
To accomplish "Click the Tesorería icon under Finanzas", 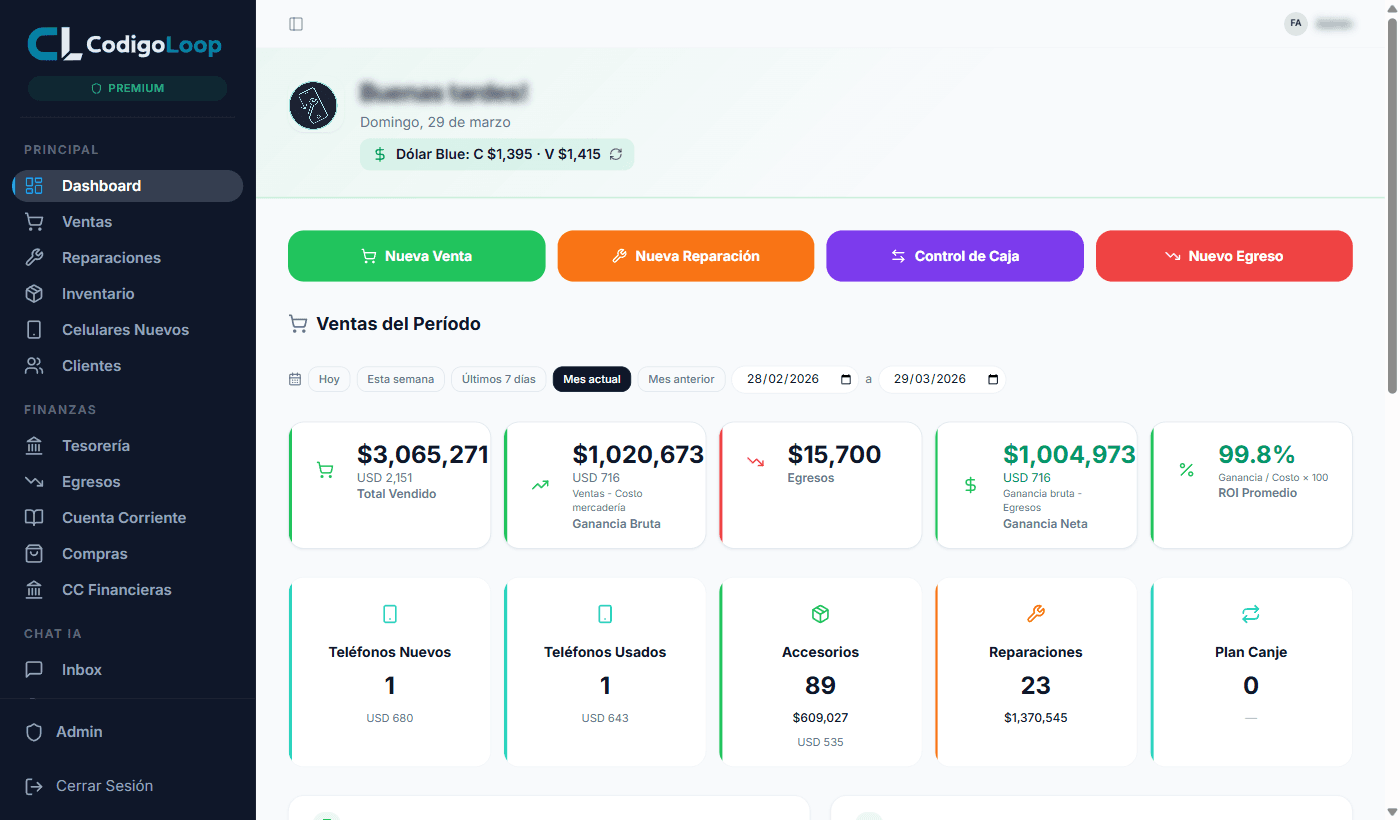I will point(34,445).
